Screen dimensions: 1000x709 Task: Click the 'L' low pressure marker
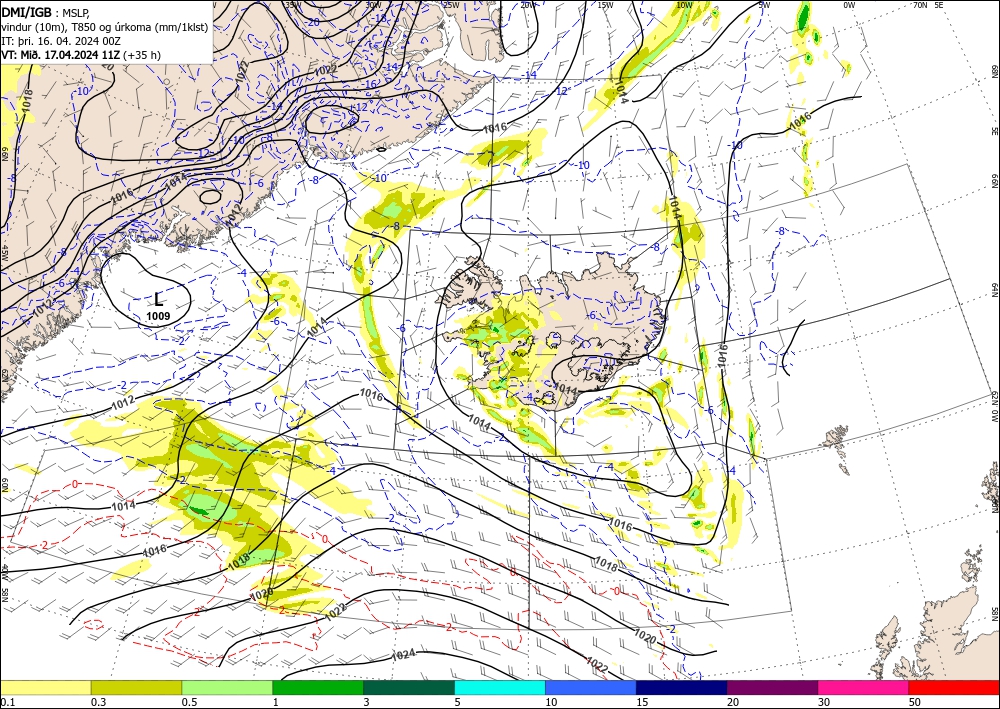click(x=158, y=300)
